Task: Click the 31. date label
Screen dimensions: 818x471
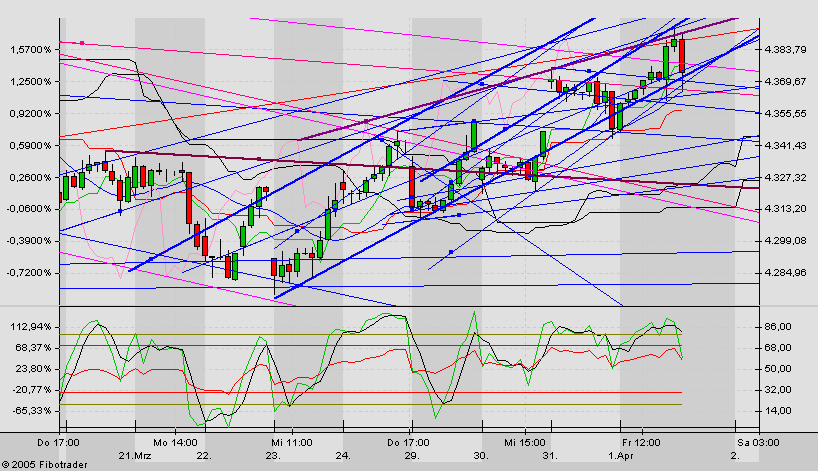Action: click(x=550, y=456)
